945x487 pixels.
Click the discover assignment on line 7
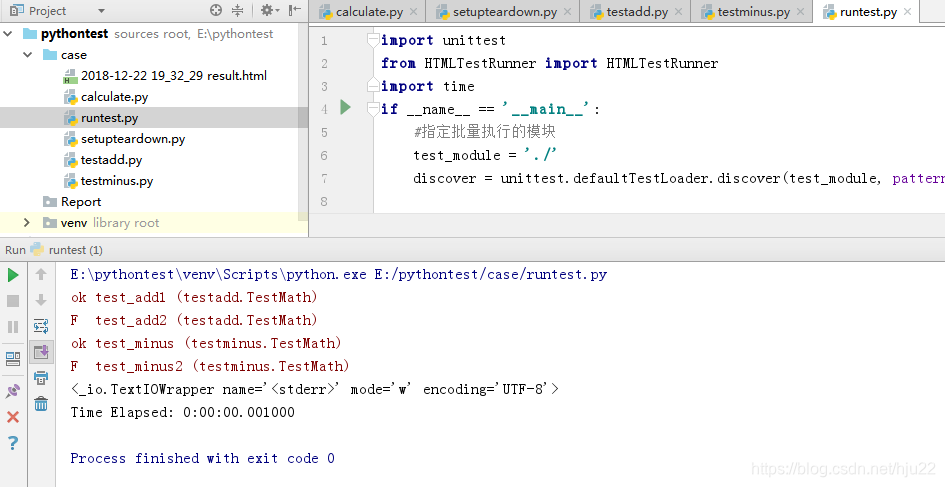tap(679, 178)
